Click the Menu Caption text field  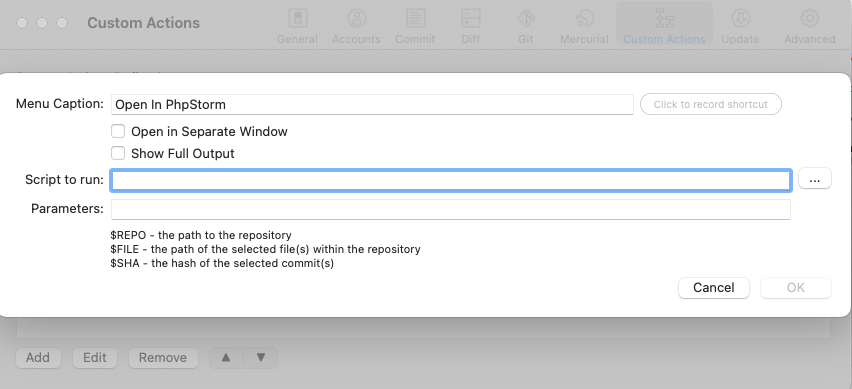tap(372, 104)
